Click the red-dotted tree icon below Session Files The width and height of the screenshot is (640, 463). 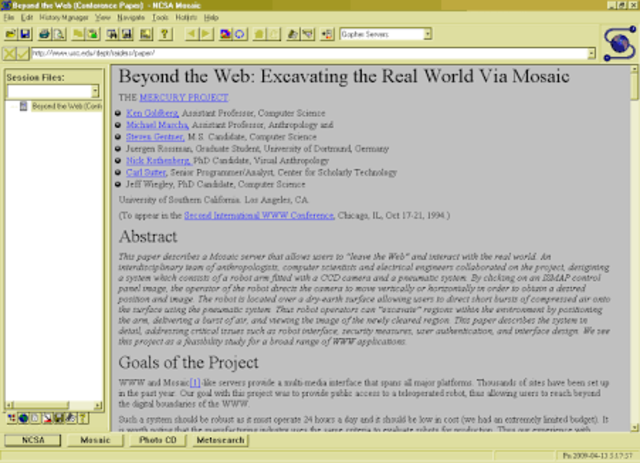[x=12, y=418]
